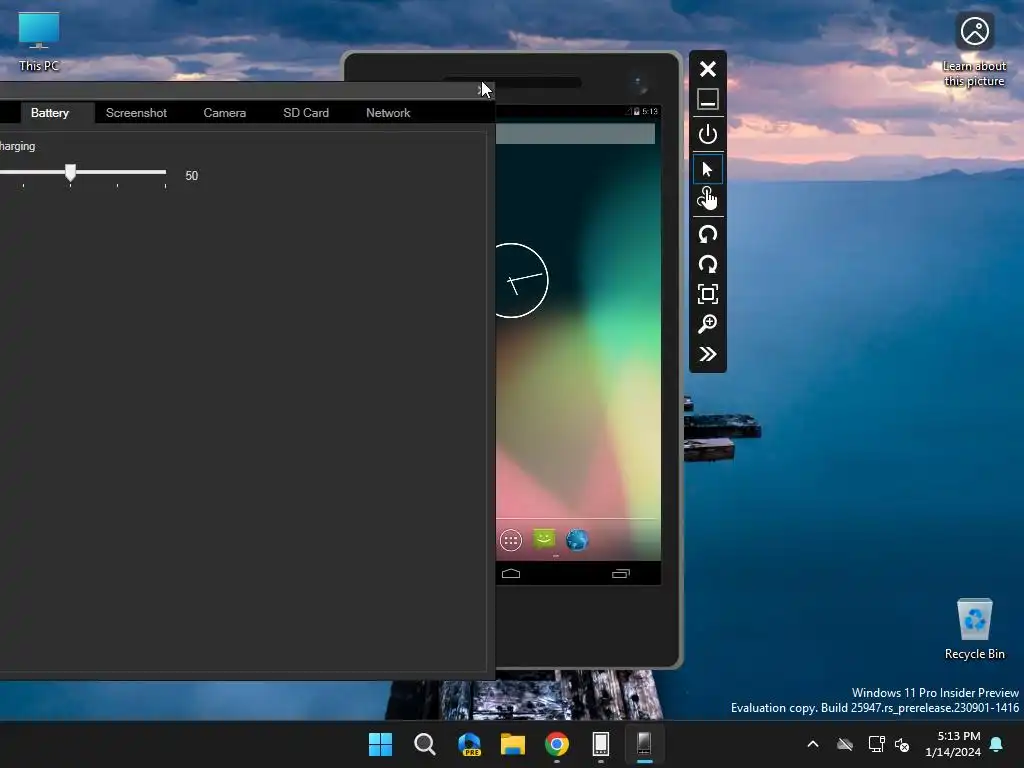
Task: Open the Network tab
Action: coord(388,113)
